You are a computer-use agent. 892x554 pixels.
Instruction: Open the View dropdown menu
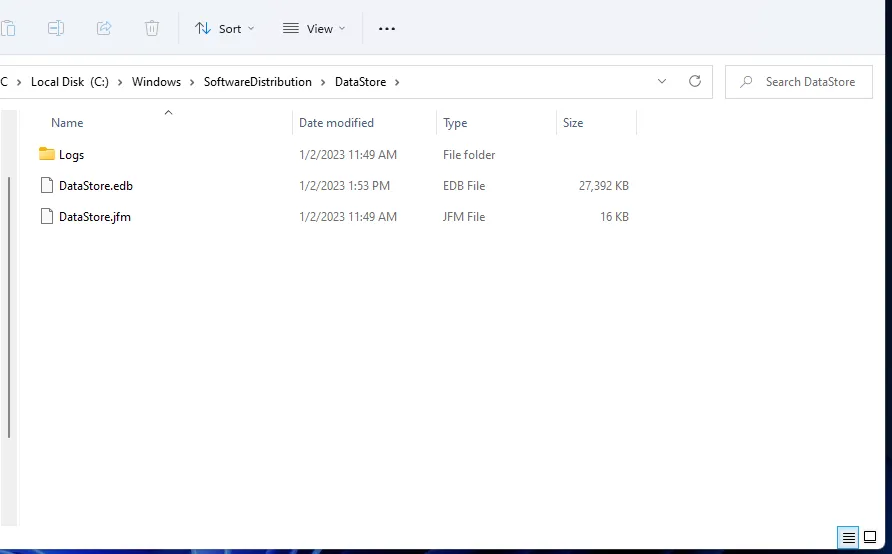coord(314,28)
